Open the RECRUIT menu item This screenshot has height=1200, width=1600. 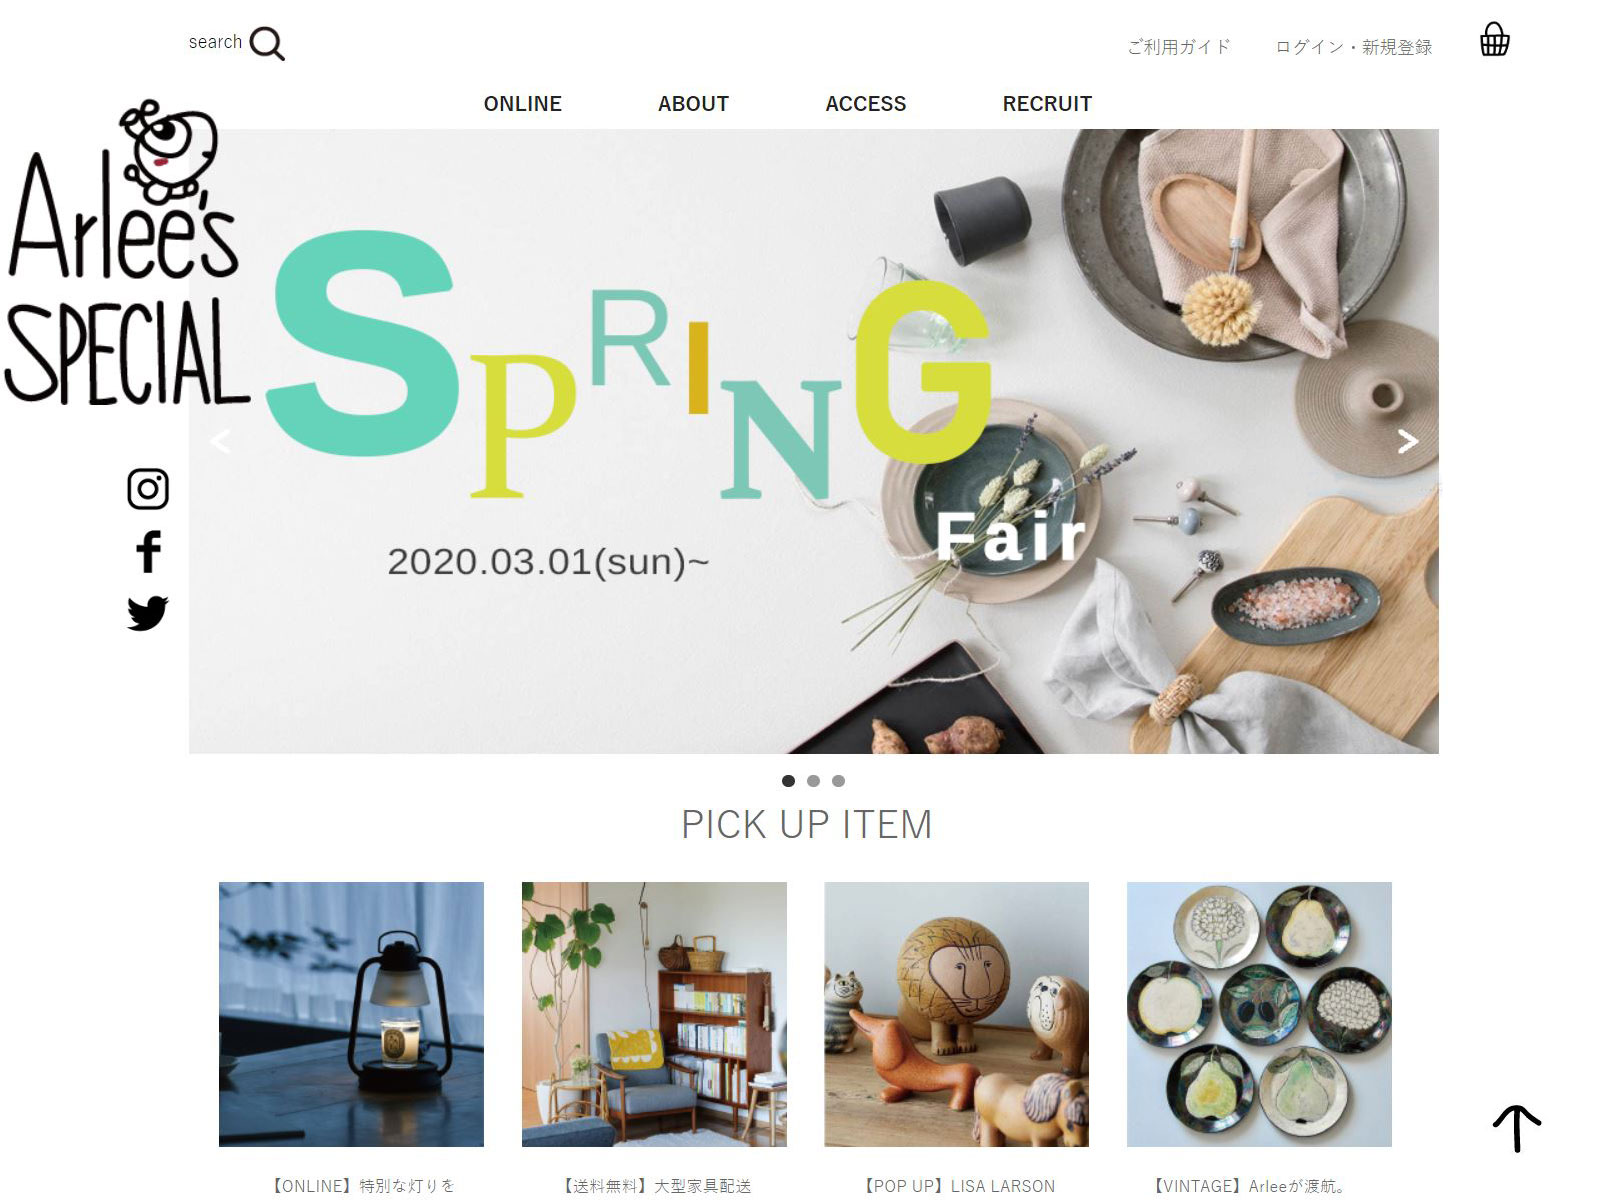point(1047,104)
